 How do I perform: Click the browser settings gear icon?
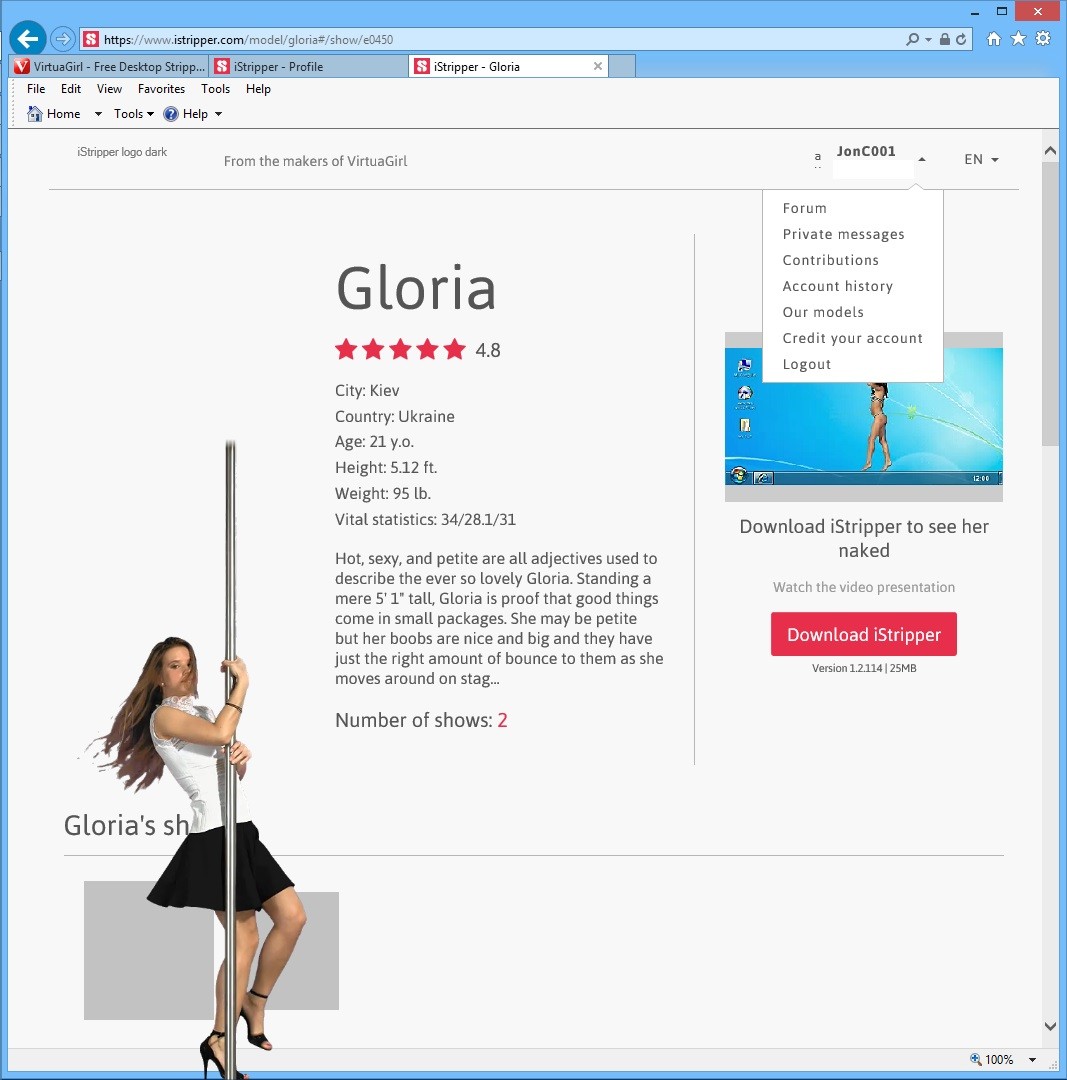(x=1043, y=39)
